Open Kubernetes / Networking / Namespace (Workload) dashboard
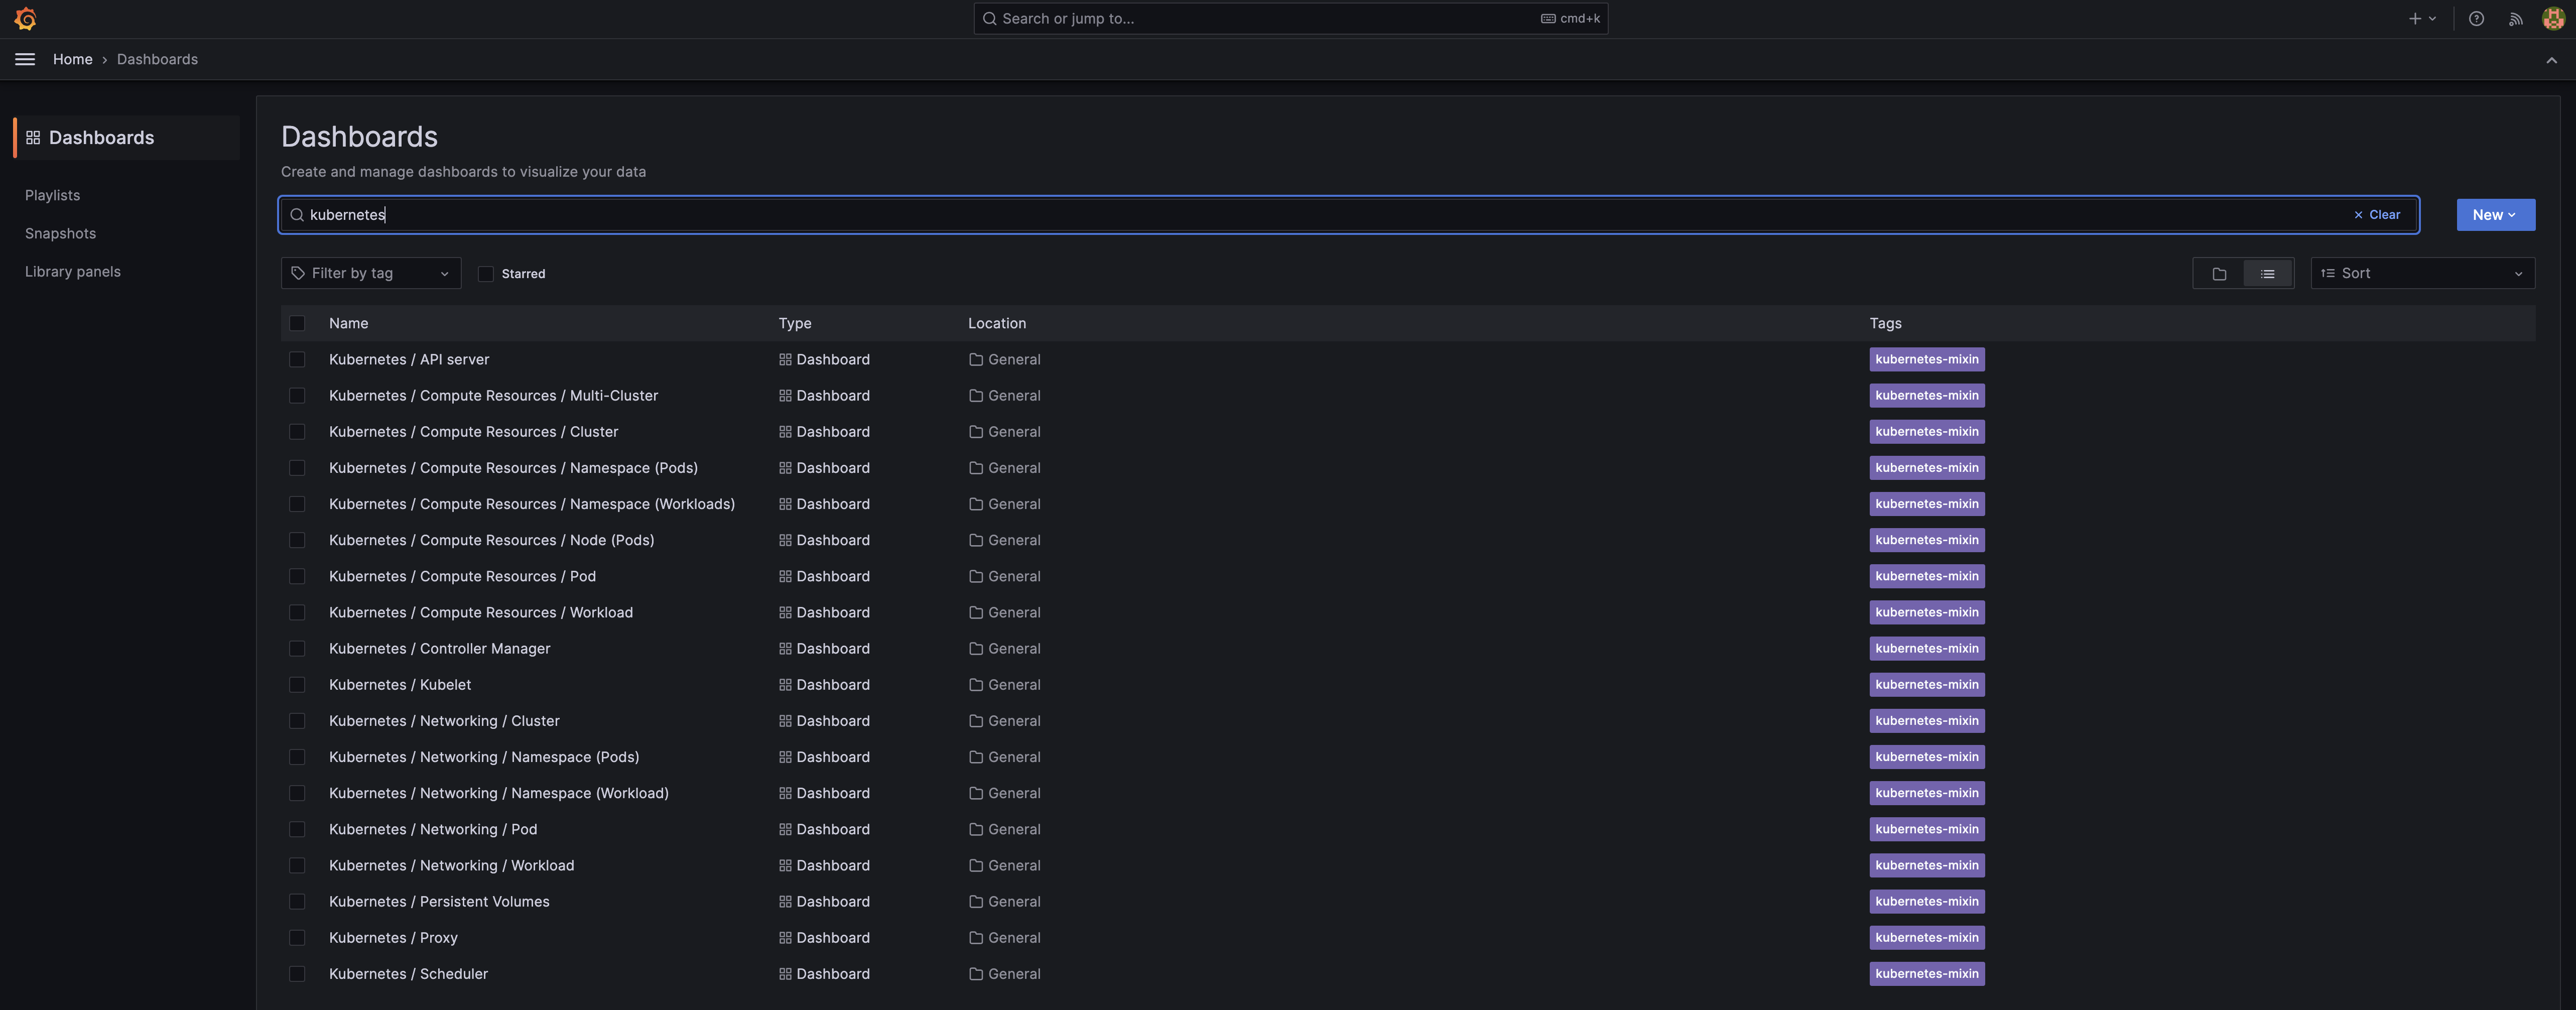The image size is (2576, 1010). tap(498, 794)
